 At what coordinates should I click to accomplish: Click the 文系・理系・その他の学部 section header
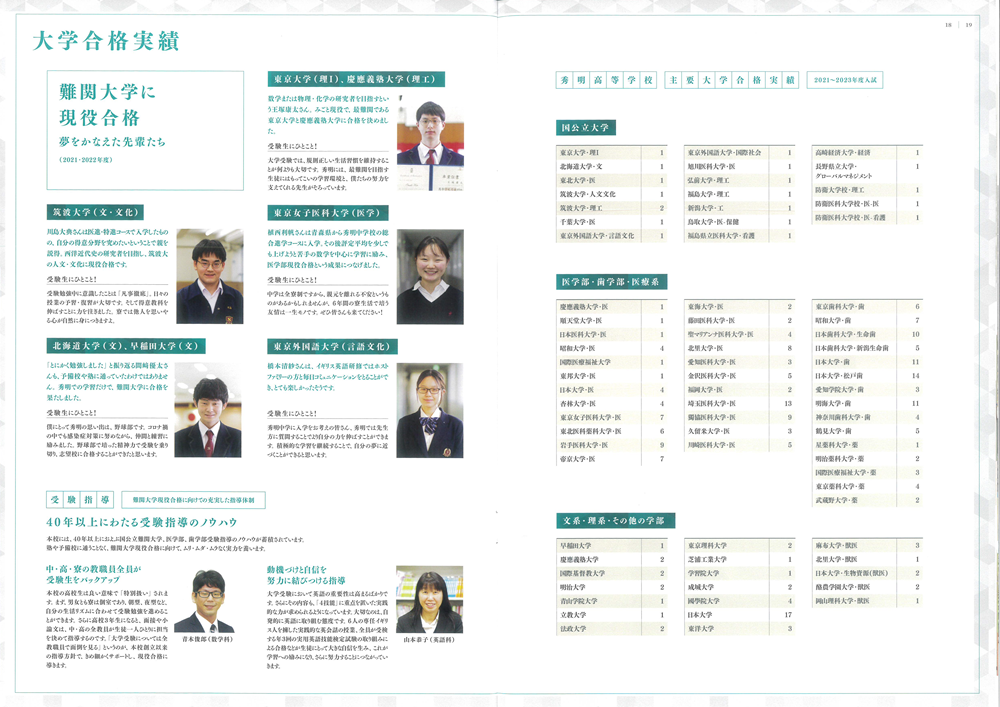coord(615,521)
